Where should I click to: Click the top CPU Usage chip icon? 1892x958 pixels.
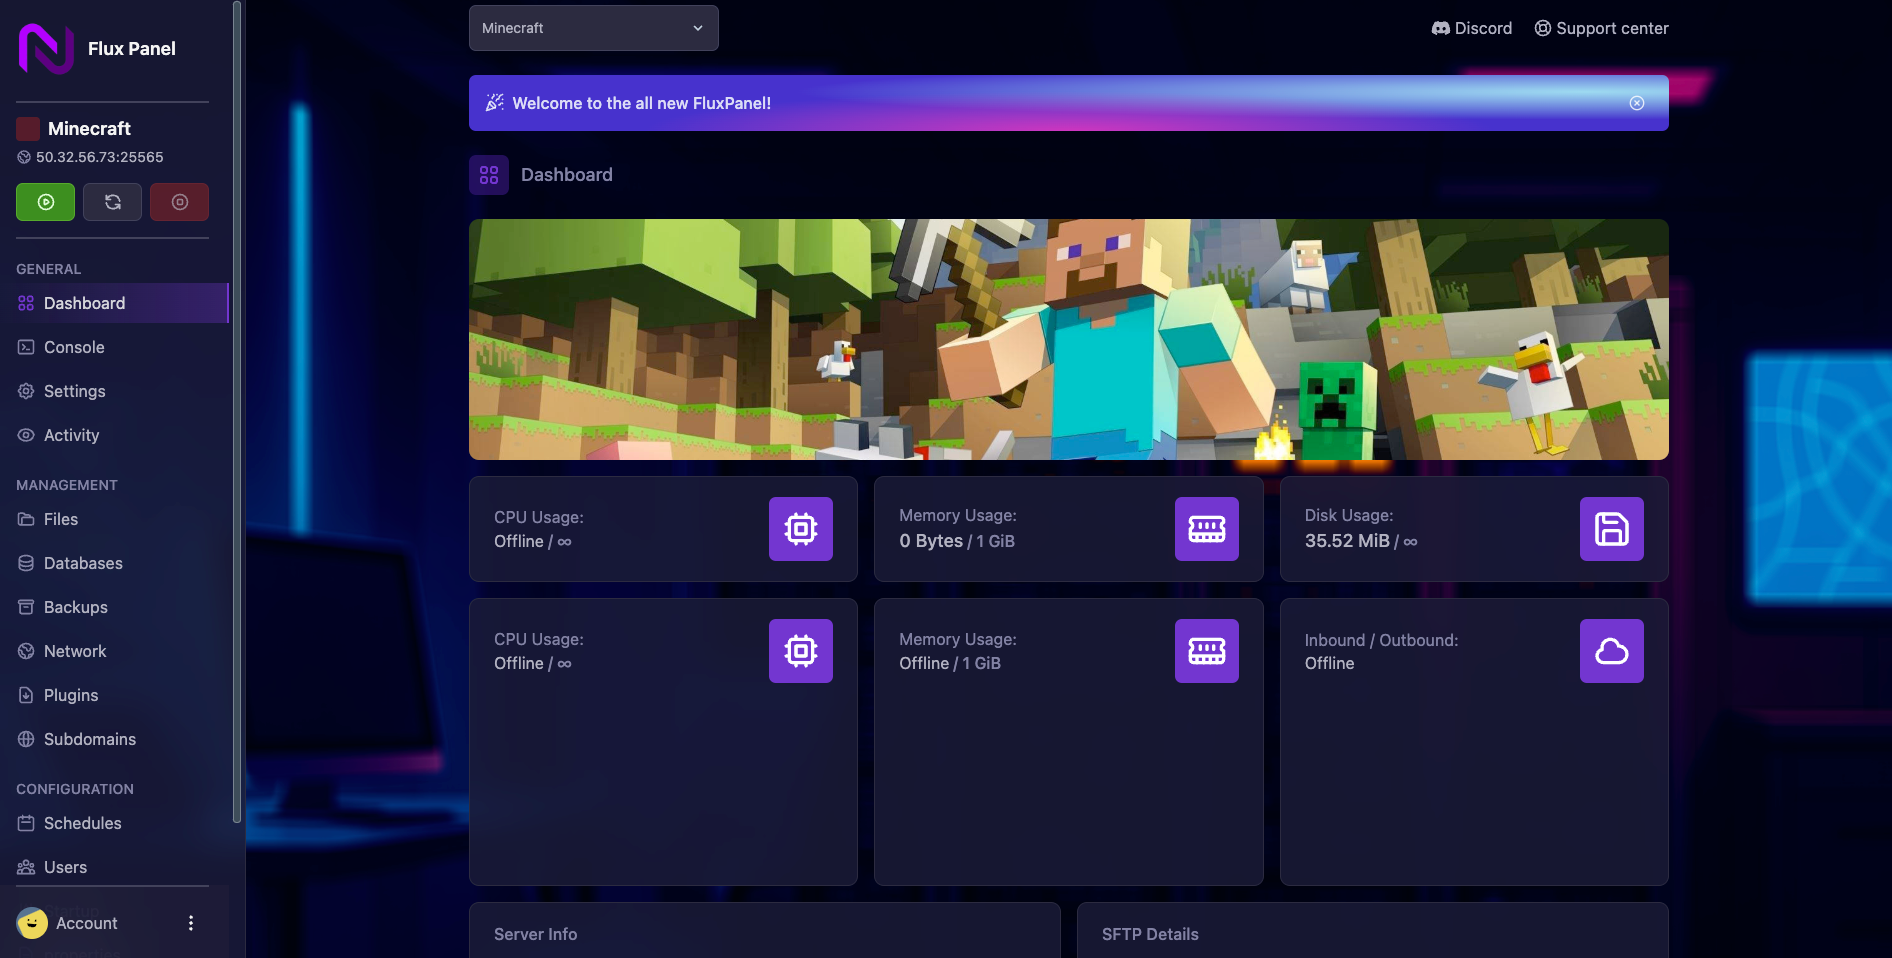(x=801, y=529)
